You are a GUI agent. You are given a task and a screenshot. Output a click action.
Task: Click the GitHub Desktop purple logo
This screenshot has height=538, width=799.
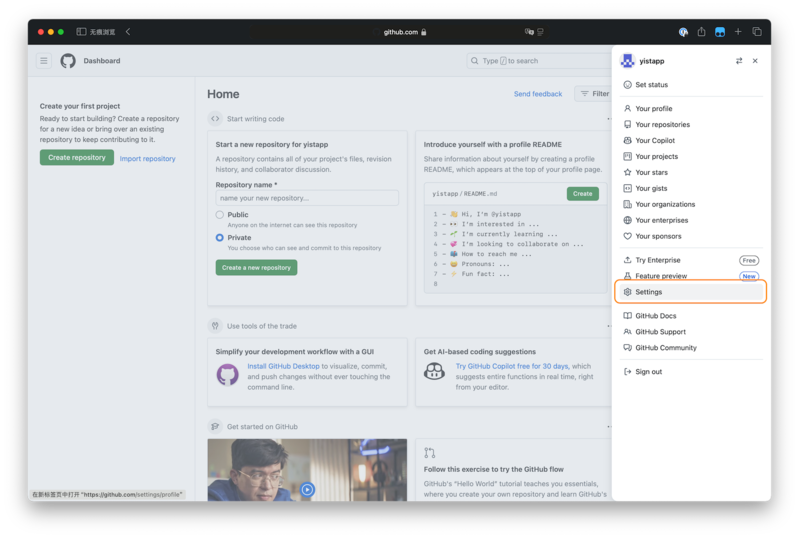coord(227,375)
